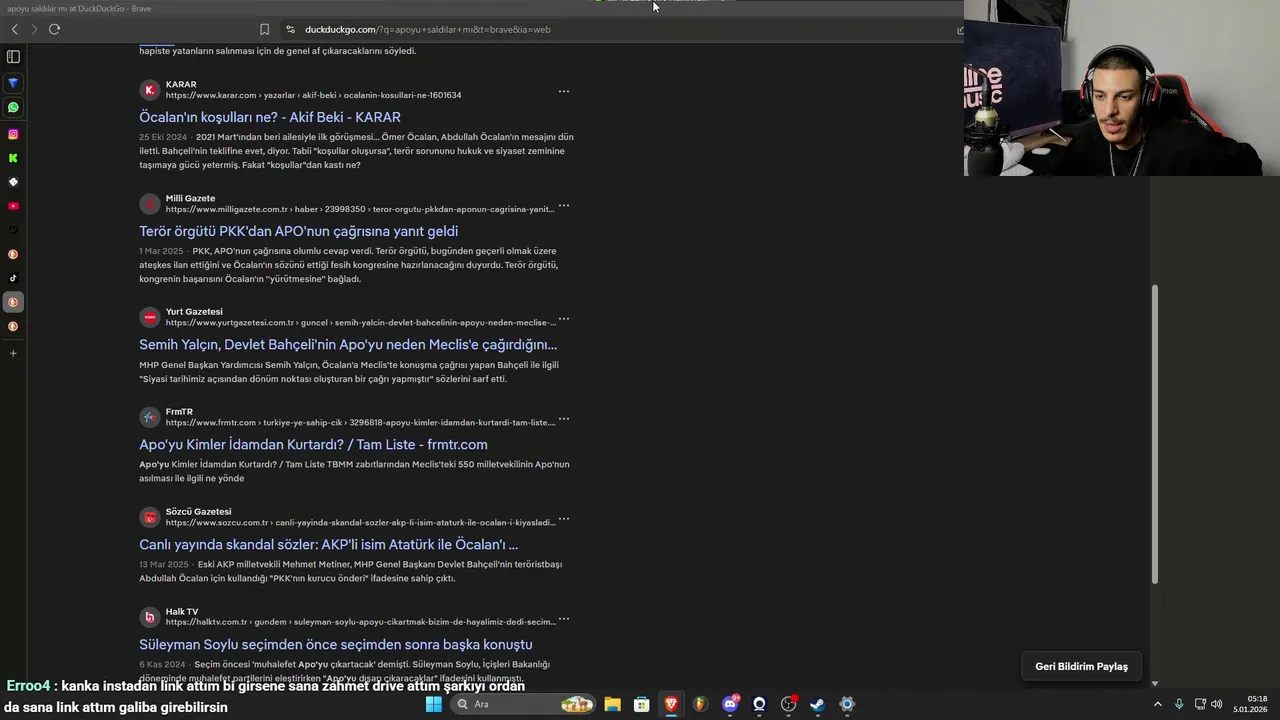The height and width of the screenshot is (720, 1280).
Task: Add a new tab with the plus icon
Action: coord(13,353)
